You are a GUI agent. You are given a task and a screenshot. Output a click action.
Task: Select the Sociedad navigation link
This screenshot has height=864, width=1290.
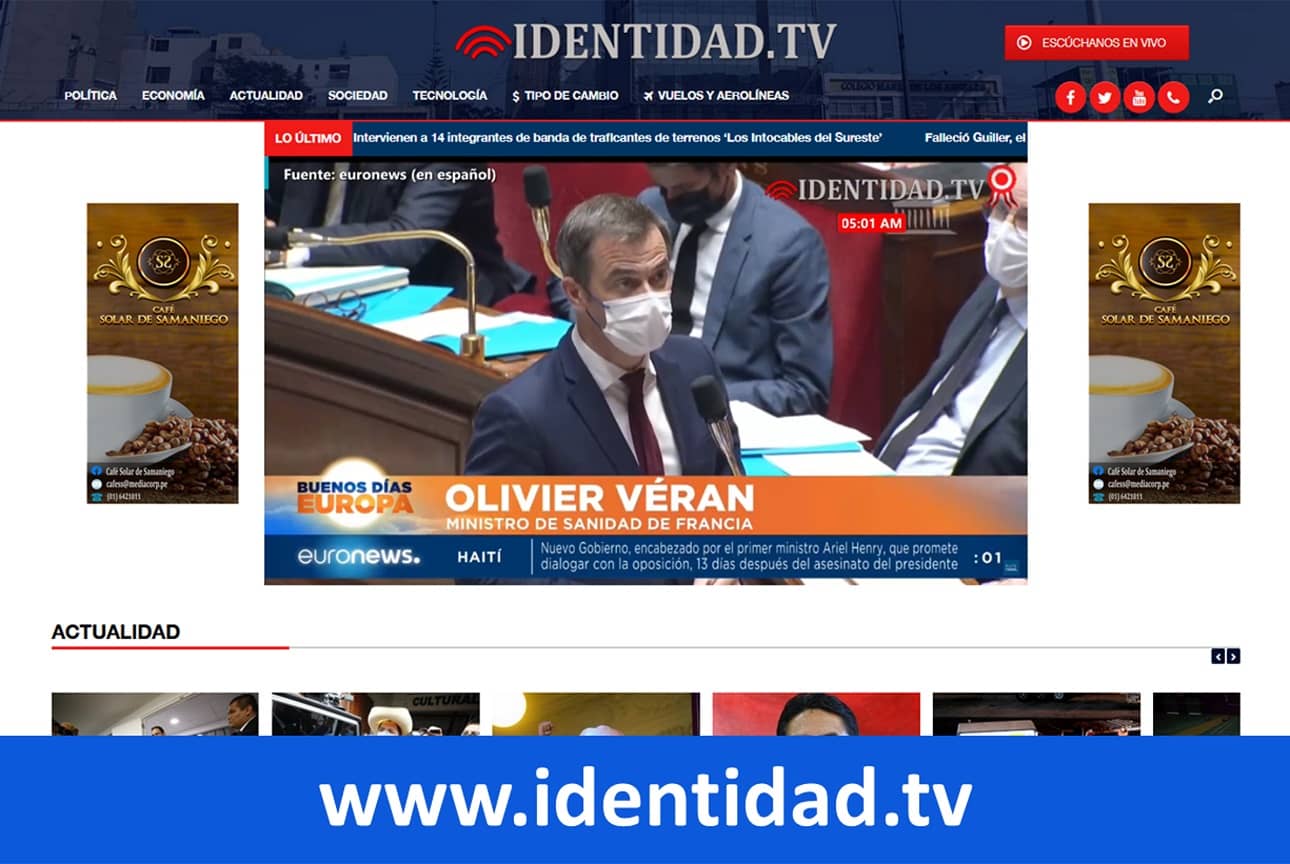pos(357,95)
